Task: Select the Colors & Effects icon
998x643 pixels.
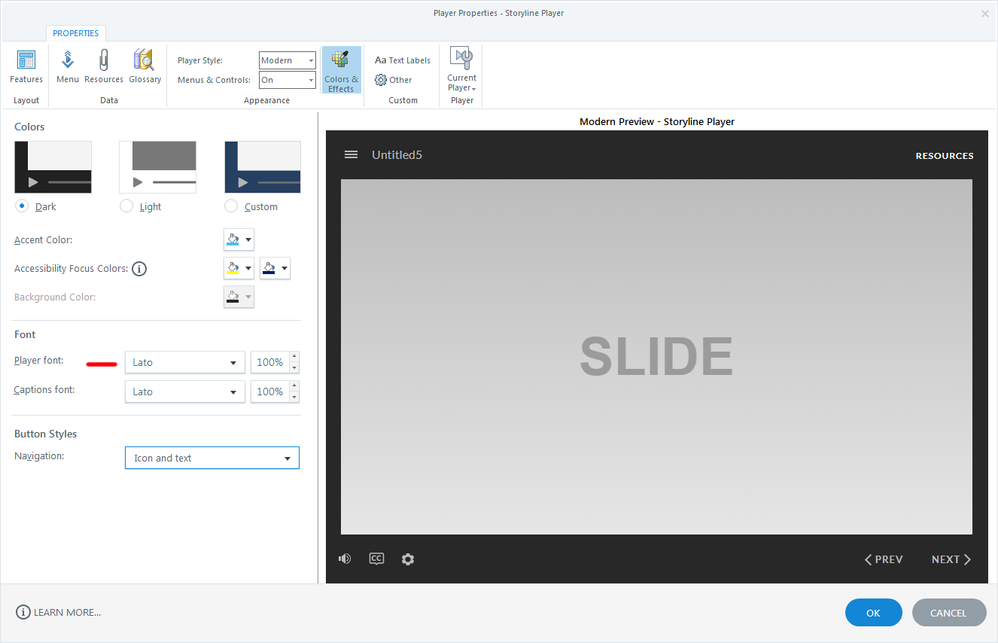Action: tap(341, 70)
